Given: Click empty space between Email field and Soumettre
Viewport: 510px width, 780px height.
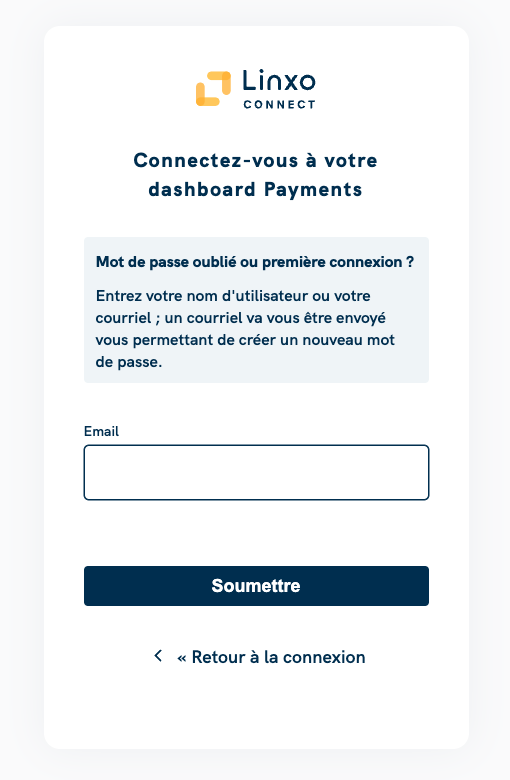Looking at the screenshot, I should pos(256,533).
